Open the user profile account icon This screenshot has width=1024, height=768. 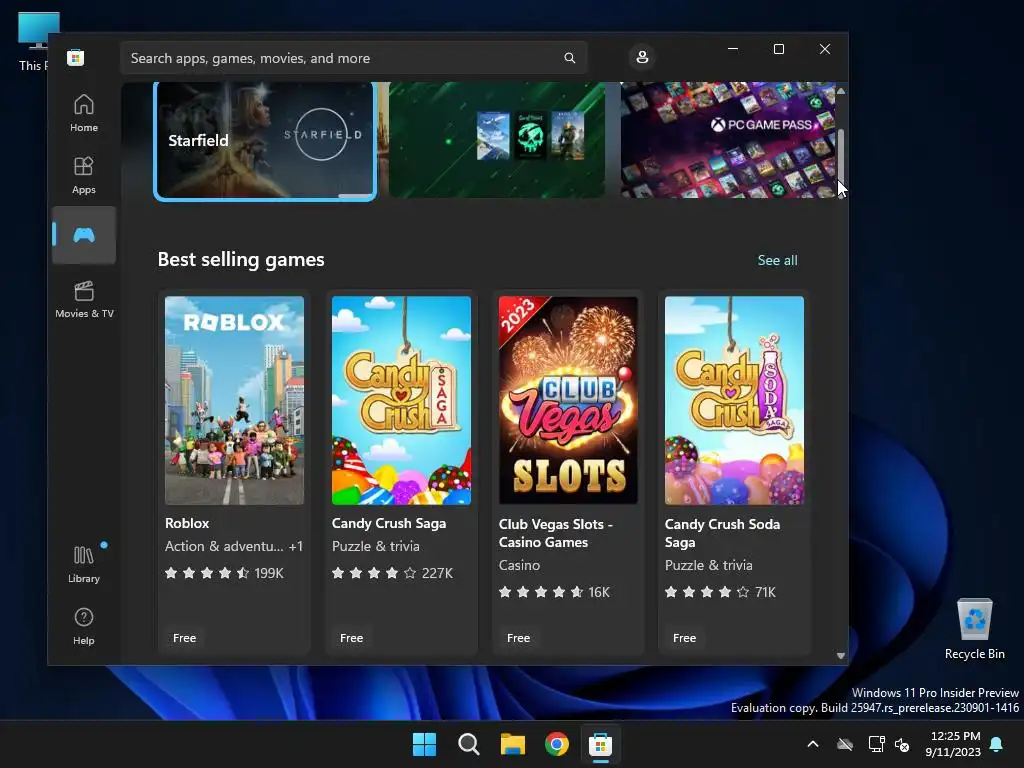click(x=642, y=57)
